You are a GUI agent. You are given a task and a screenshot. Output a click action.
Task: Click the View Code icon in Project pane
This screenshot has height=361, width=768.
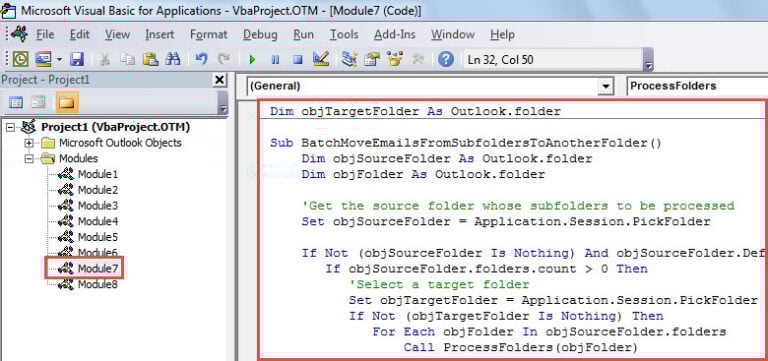point(16,102)
